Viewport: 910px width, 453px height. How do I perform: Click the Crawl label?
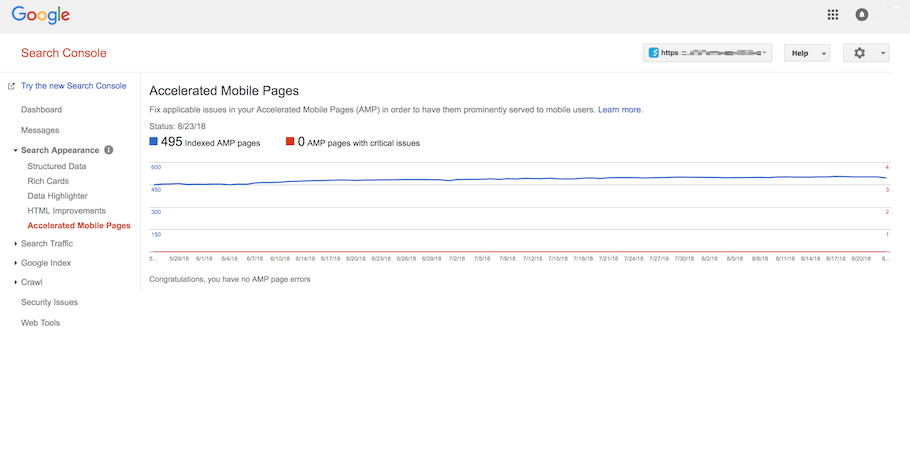point(31,282)
